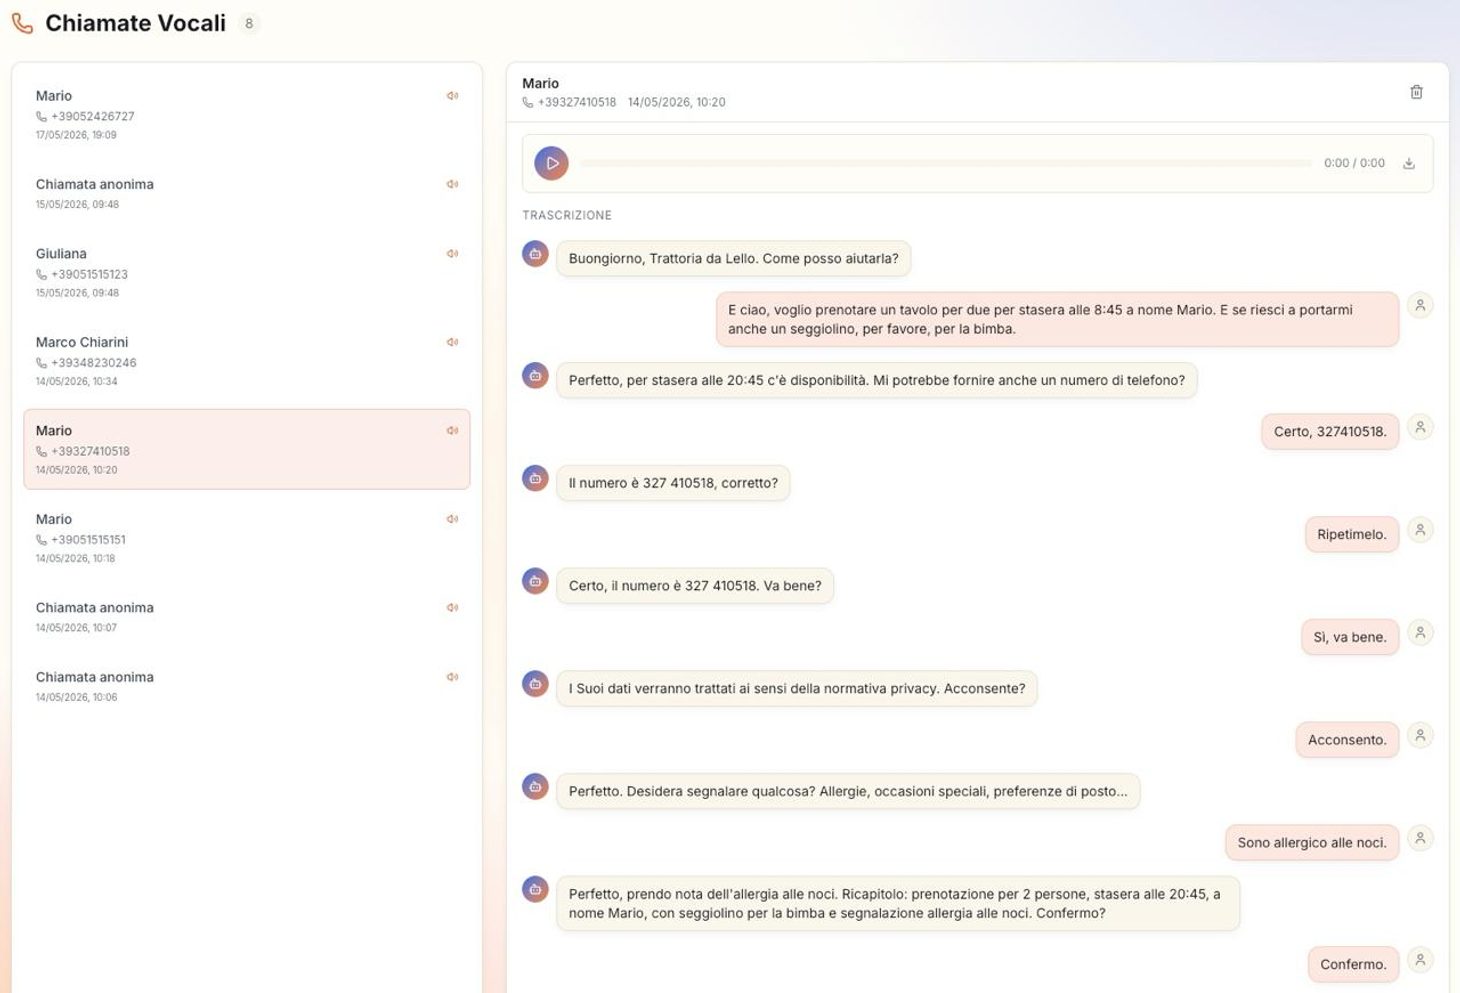Click the phone icon beside Chiamate Vocali title

point(22,23)
